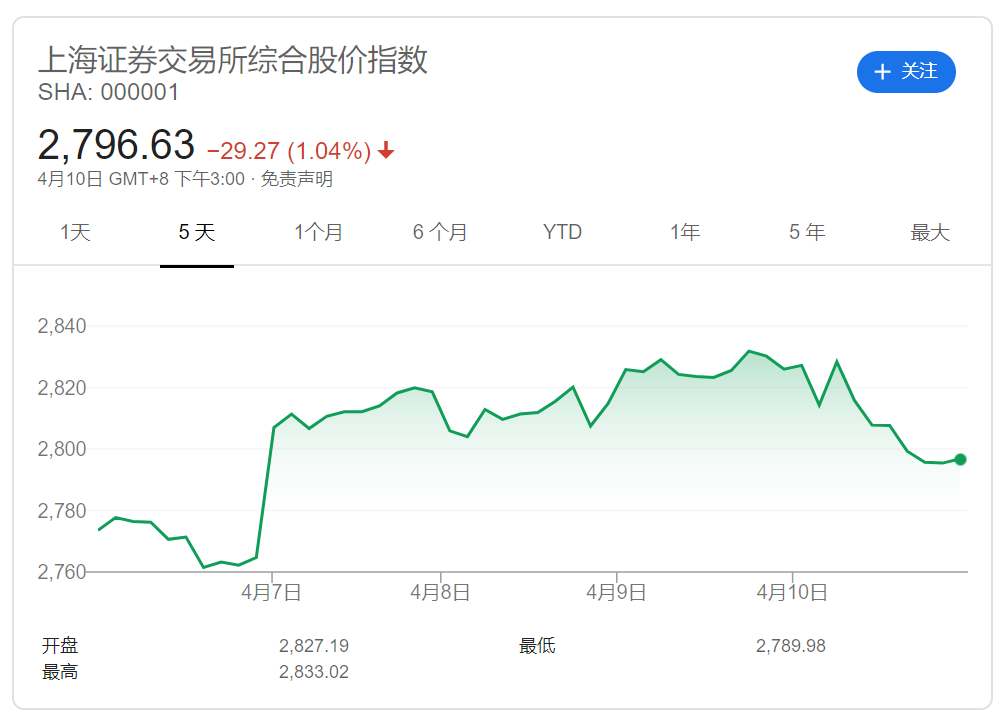Click the 最低 value 2,789.98
The height and width of the screenshot is (718, 1000).
pyautogui.click(x=791, y=646)
